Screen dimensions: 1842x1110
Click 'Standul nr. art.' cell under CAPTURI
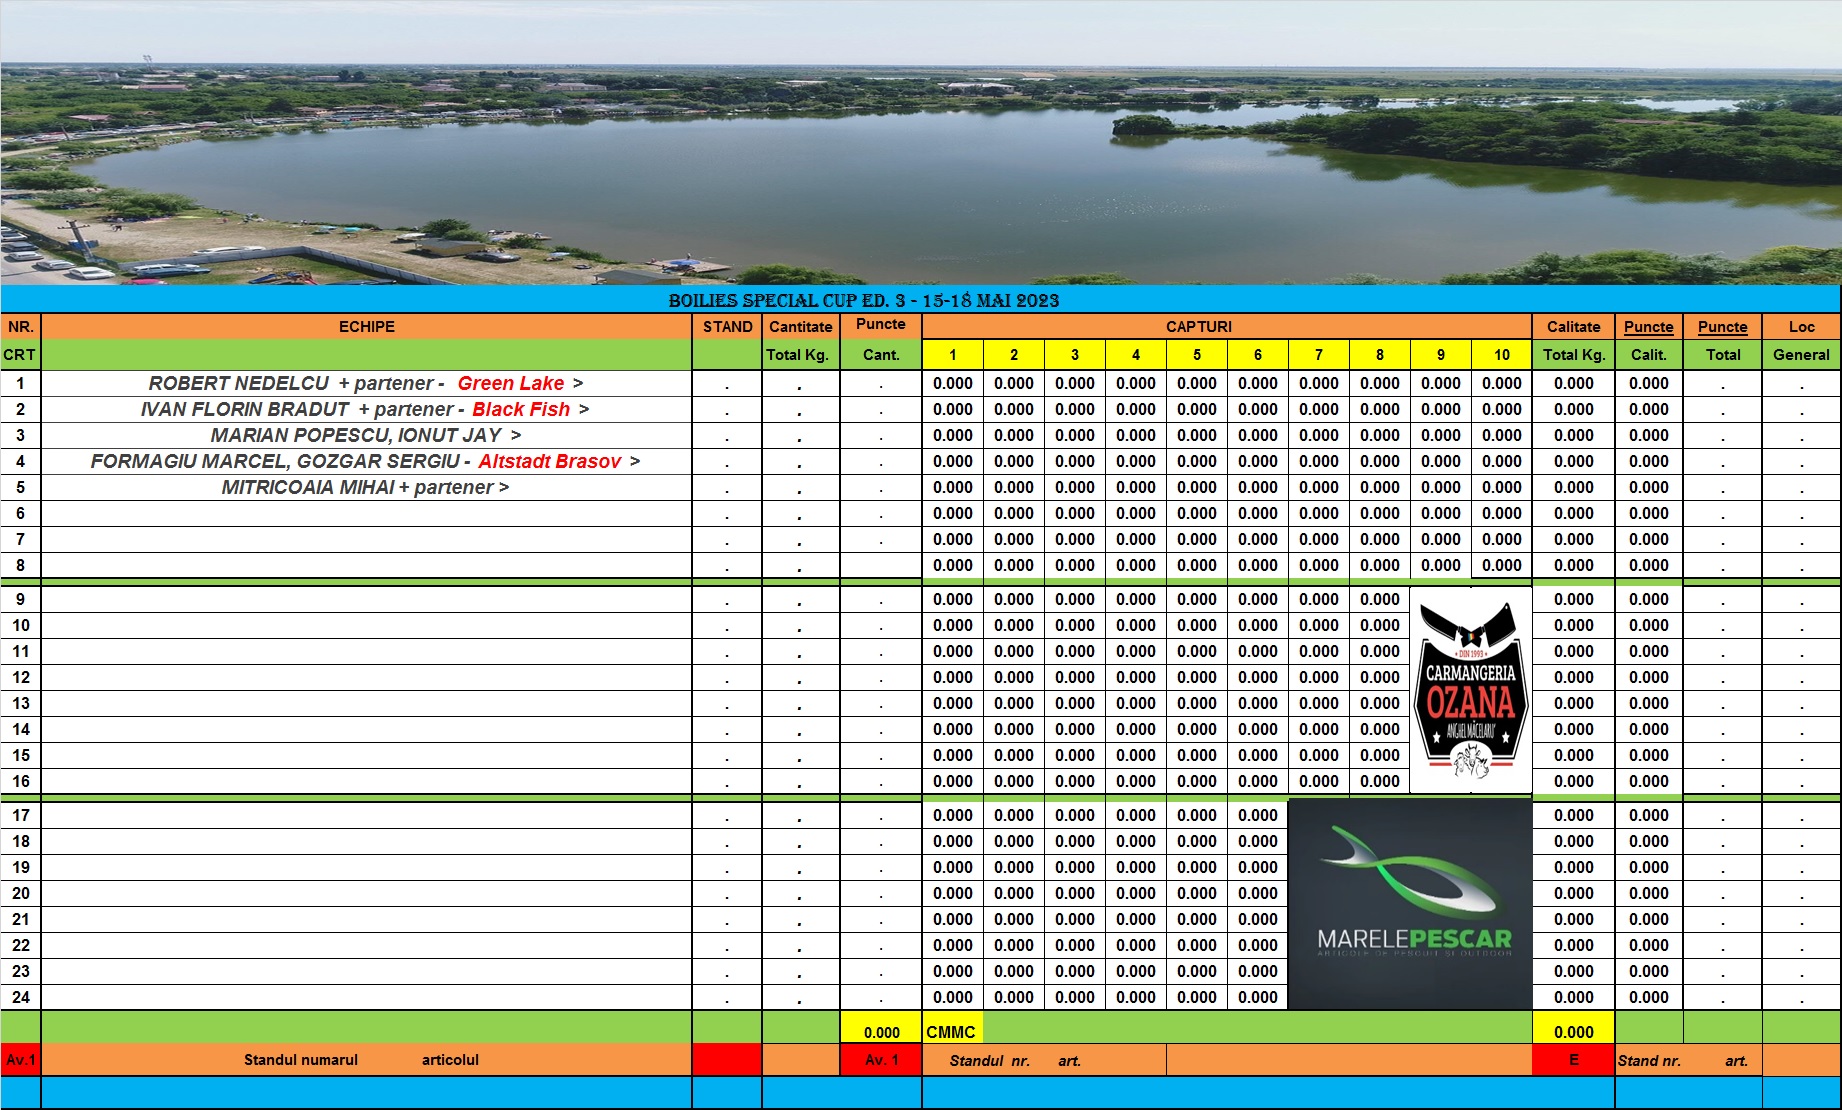pyautogui.click(x=1044, y=1060)
